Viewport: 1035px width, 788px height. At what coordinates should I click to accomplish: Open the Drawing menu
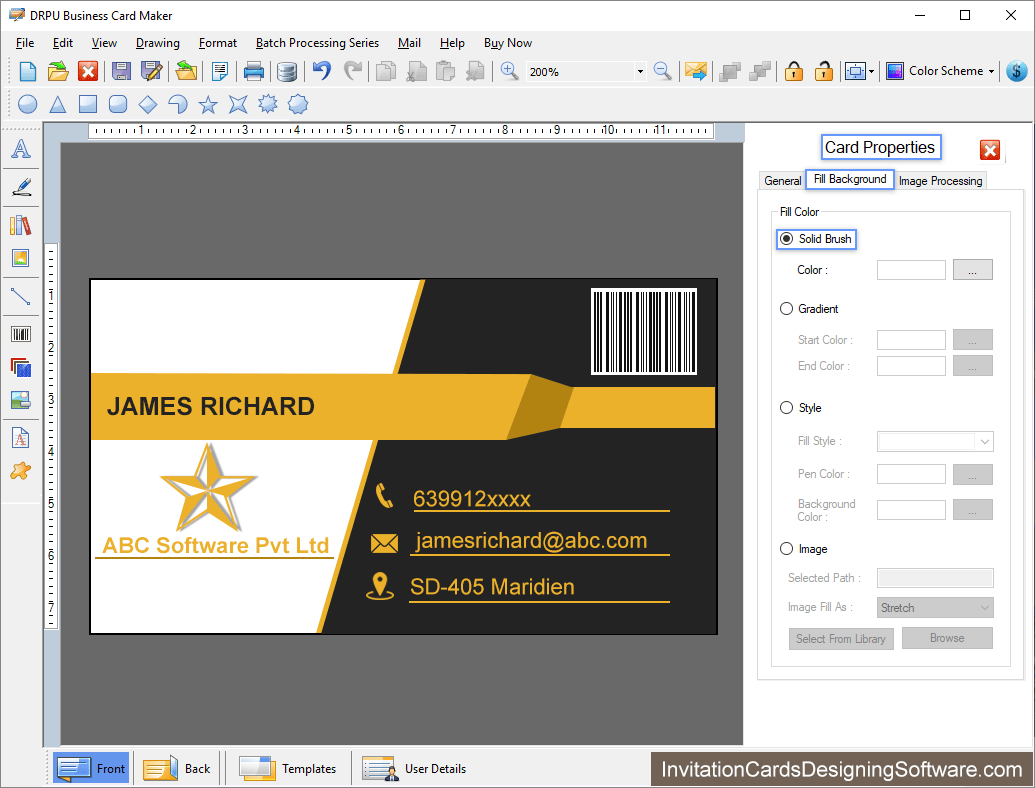coord(158,43)
